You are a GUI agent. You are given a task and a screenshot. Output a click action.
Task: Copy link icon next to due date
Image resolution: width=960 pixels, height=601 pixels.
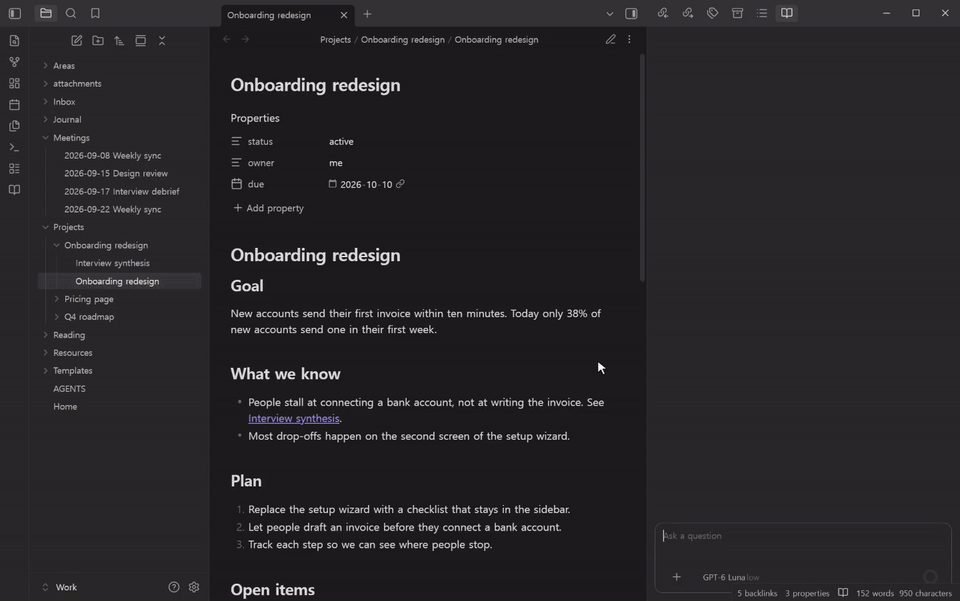point(400,184)
